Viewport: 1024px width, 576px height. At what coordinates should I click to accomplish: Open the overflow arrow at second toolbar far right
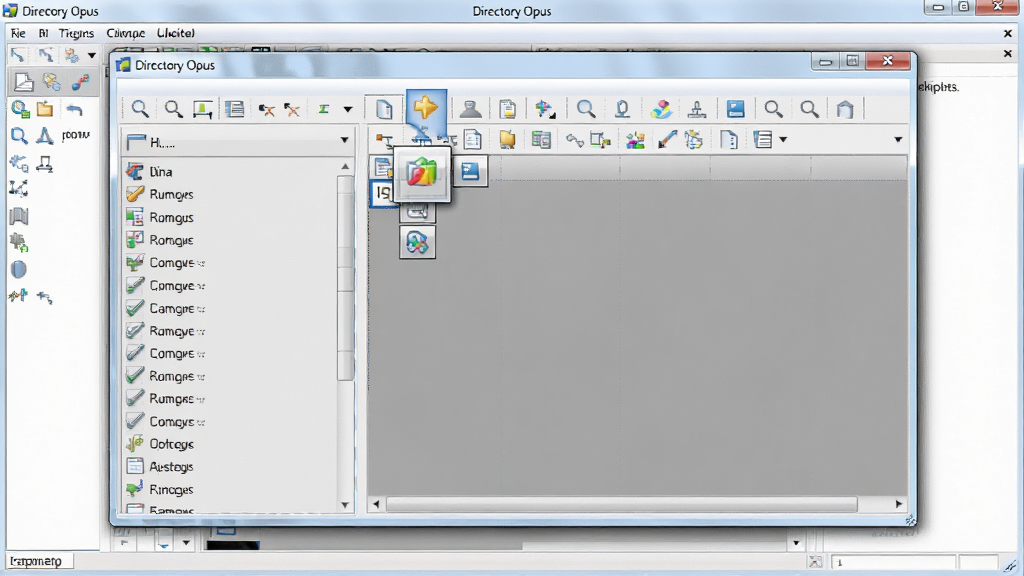click(898, 140)
